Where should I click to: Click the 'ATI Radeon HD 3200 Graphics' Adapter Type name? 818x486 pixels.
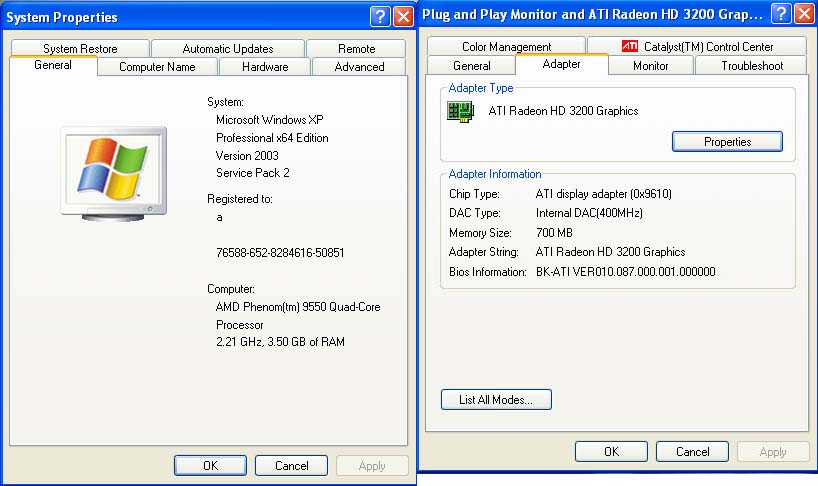point(563,111)
